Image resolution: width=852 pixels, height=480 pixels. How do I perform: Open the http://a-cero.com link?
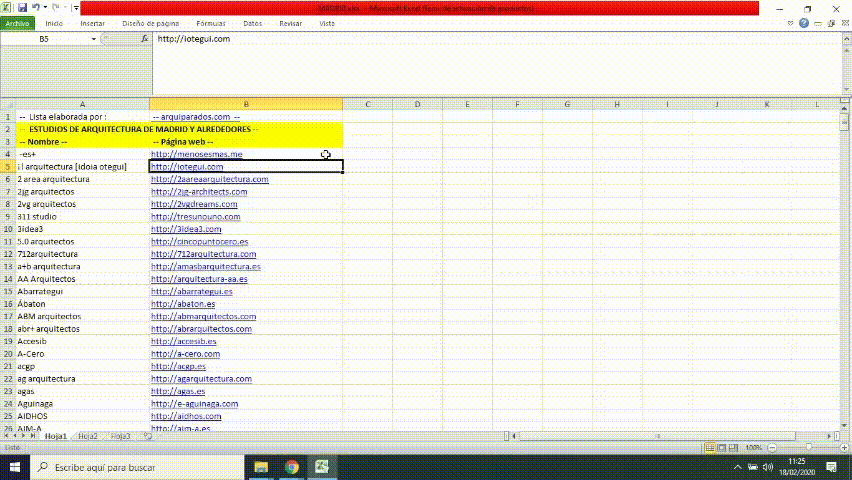pyautogui.click(x=185, y=354)
